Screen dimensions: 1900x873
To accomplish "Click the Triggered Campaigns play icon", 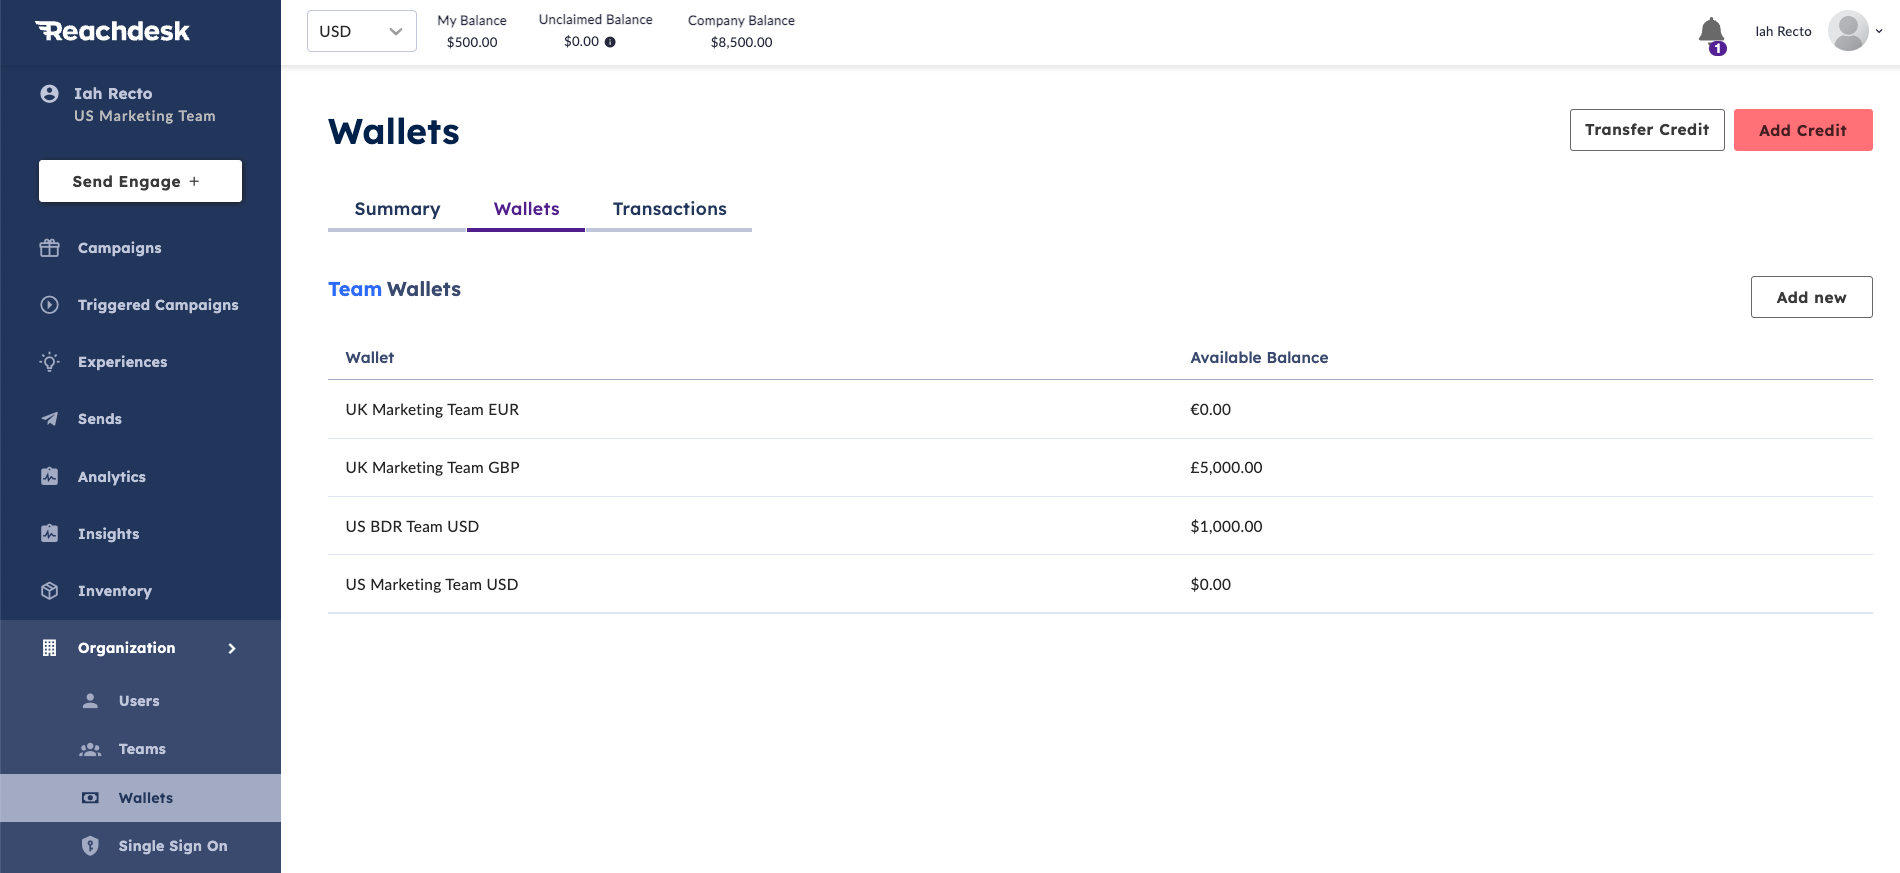I will point(49,305).
